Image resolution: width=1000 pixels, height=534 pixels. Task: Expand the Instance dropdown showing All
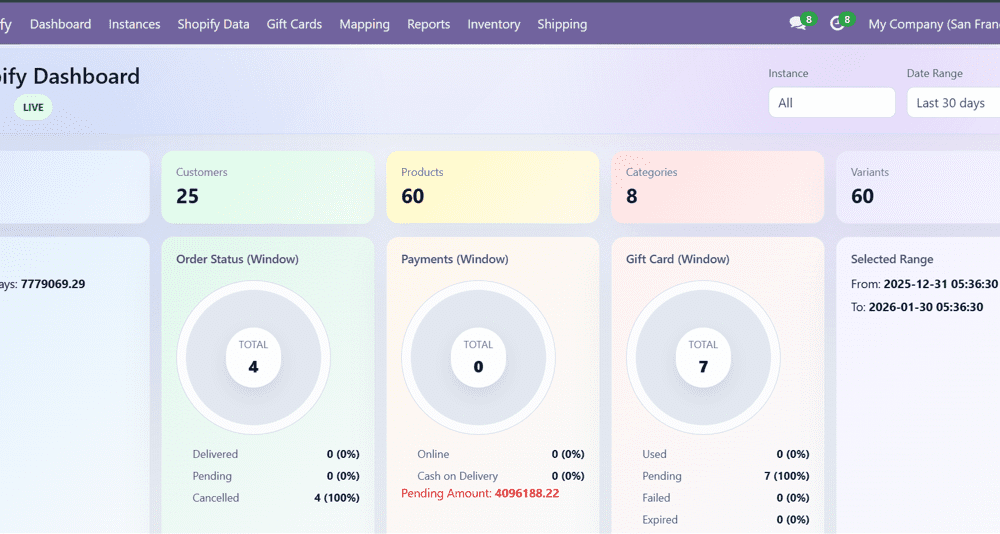point(831,103)
